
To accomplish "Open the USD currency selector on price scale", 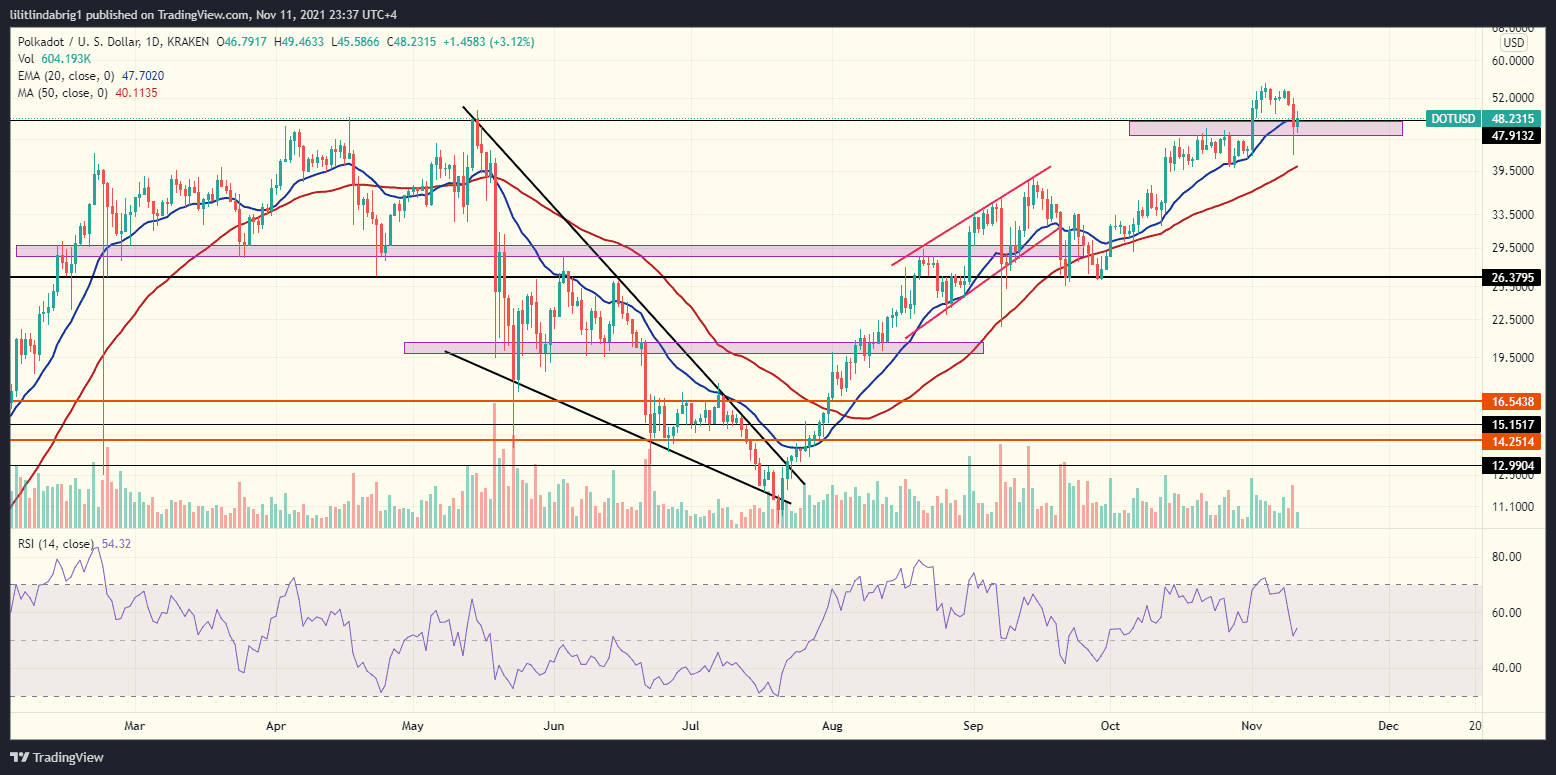I will click(1513, 42).
